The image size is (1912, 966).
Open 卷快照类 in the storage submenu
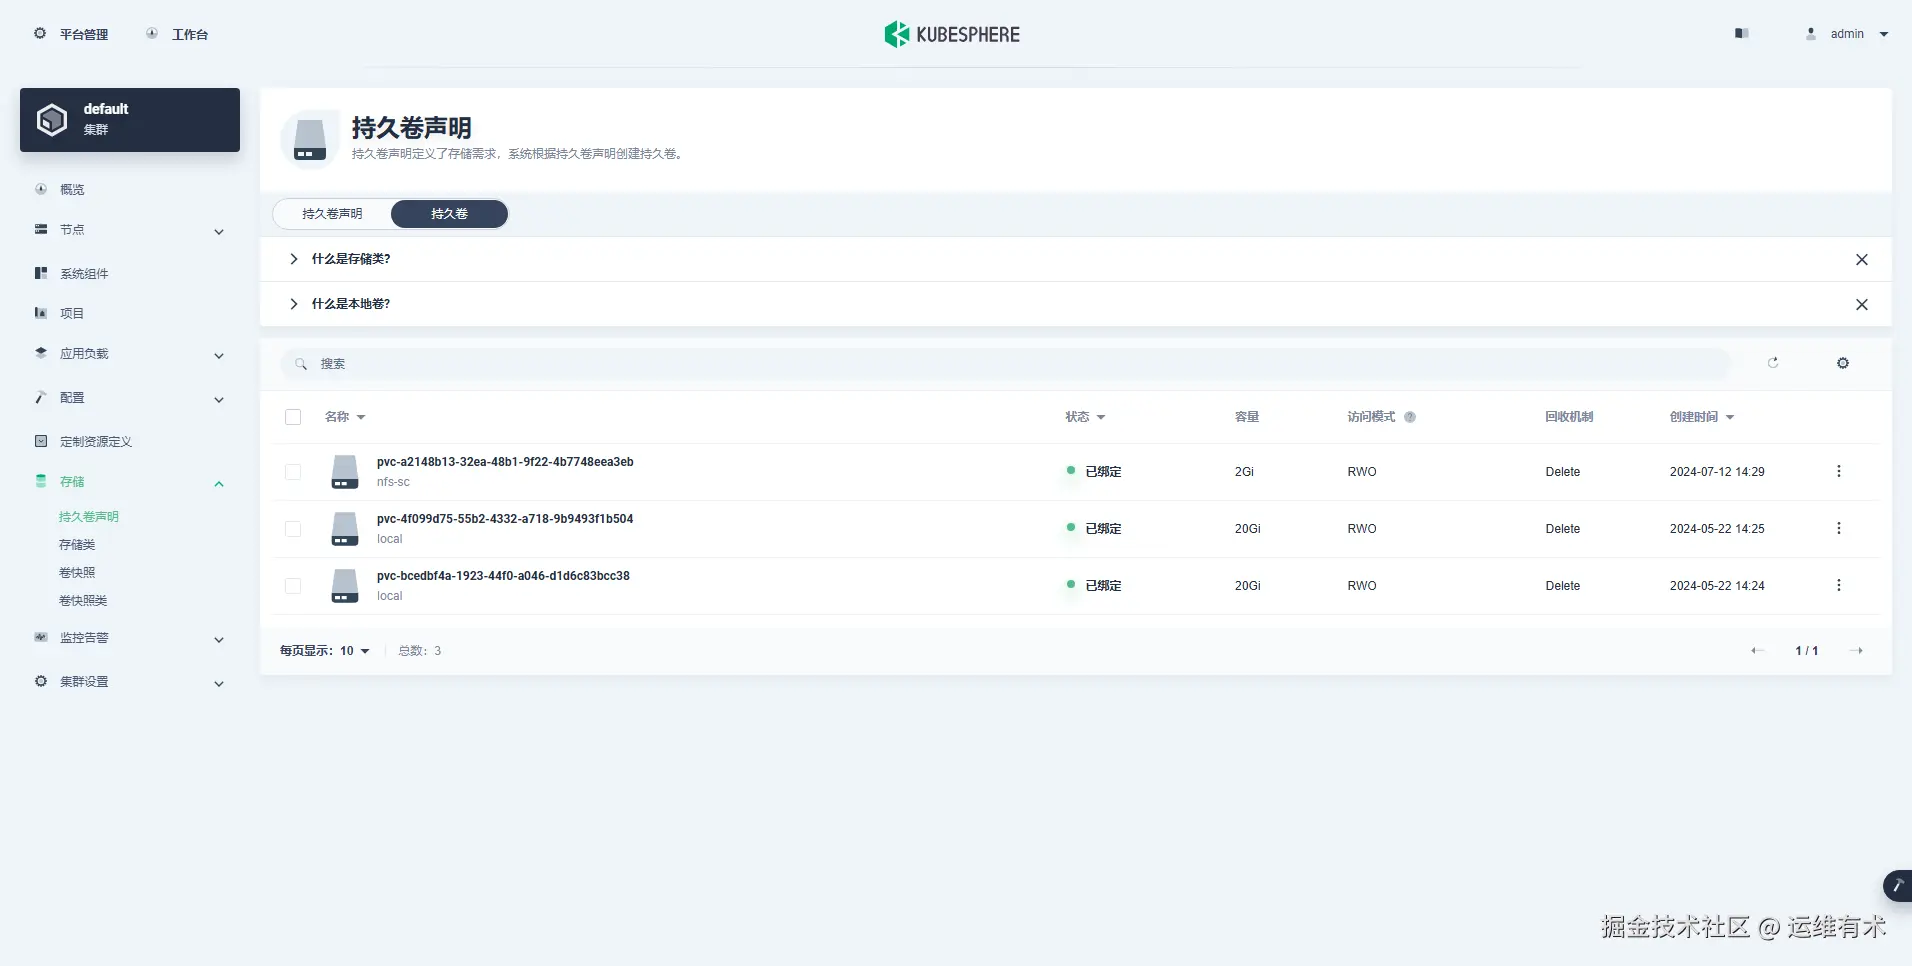pyautogui.click(x=83, y=601)
